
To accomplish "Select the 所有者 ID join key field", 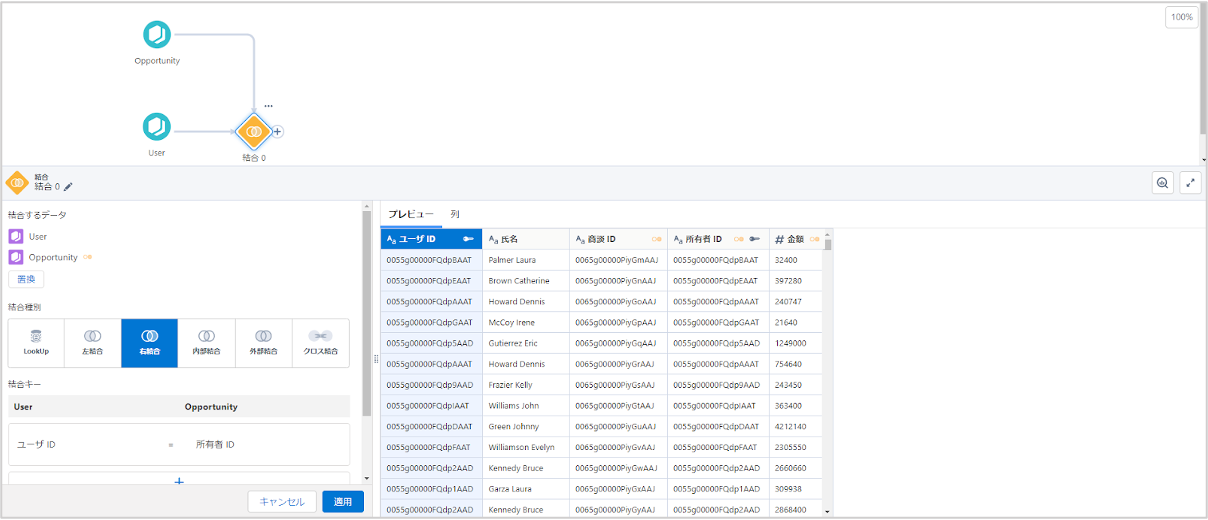I will [215, 444].
